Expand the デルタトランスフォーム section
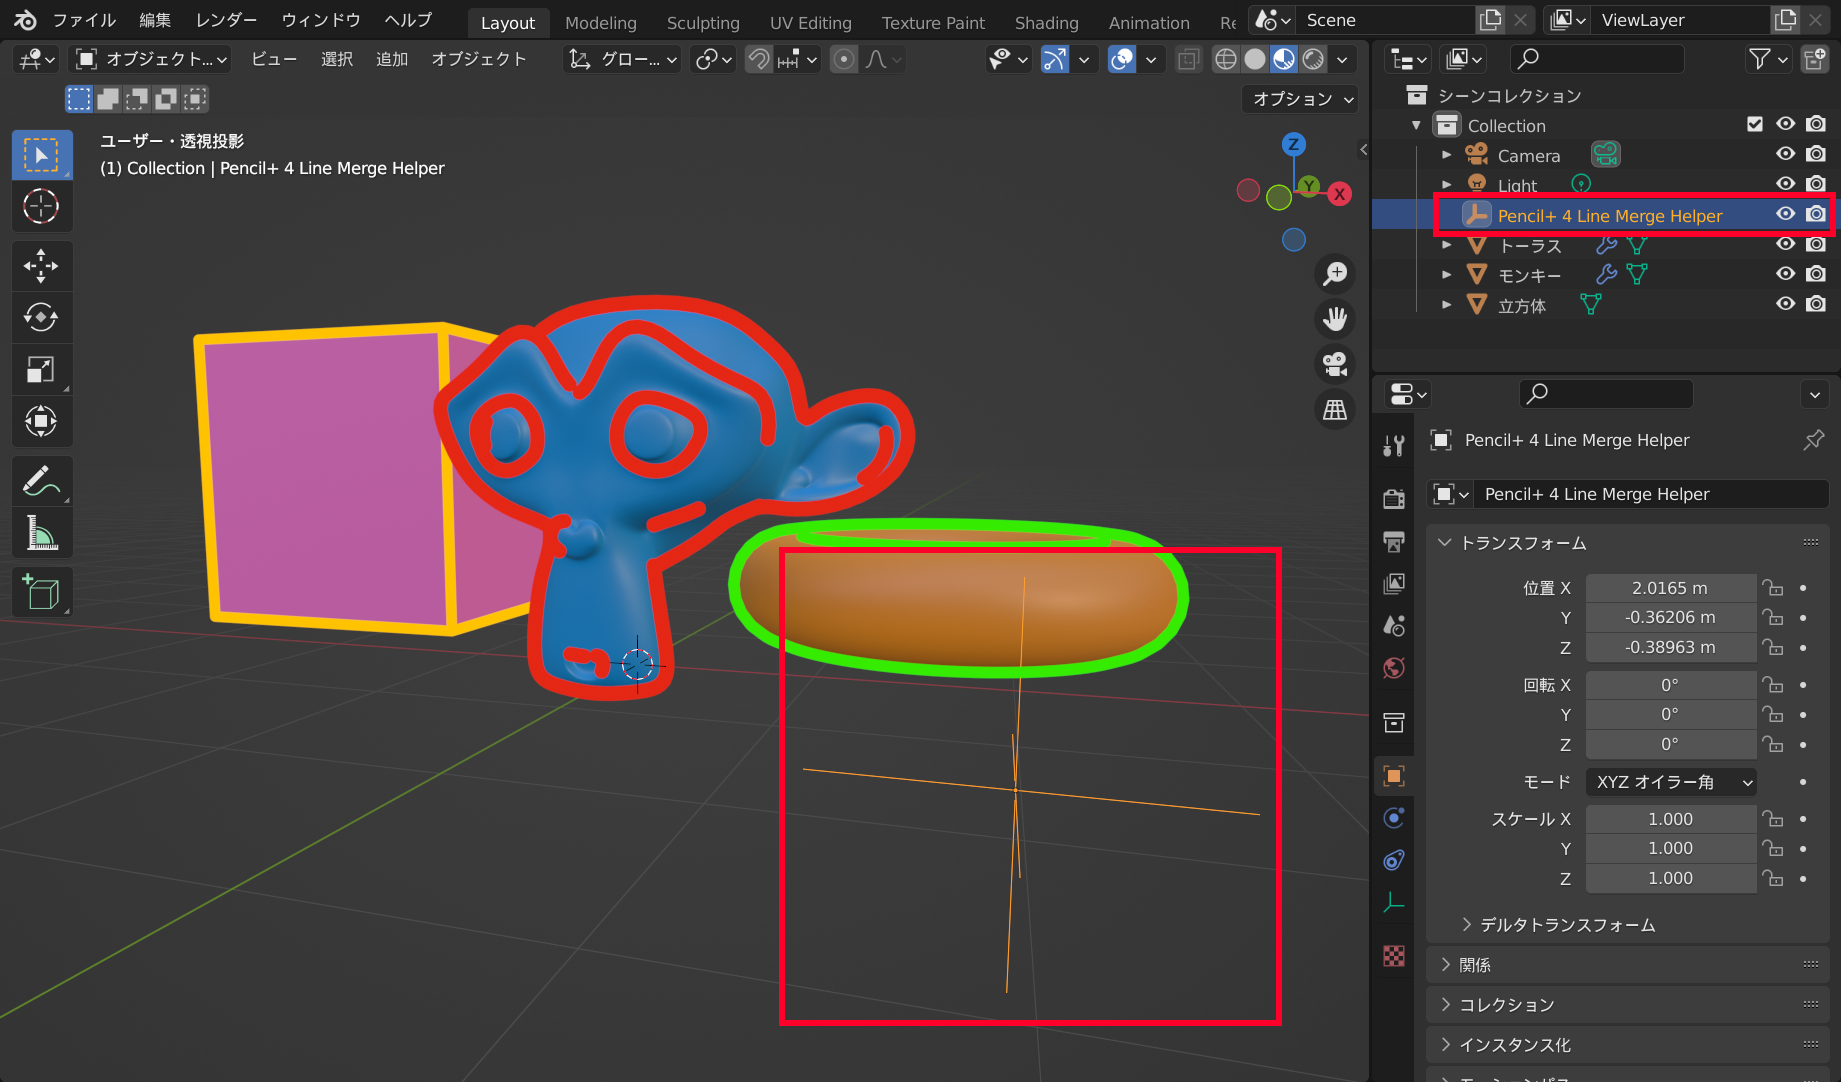Screen dimensions: 1841x1082 pyautogui.click(x=1567, y=925)
